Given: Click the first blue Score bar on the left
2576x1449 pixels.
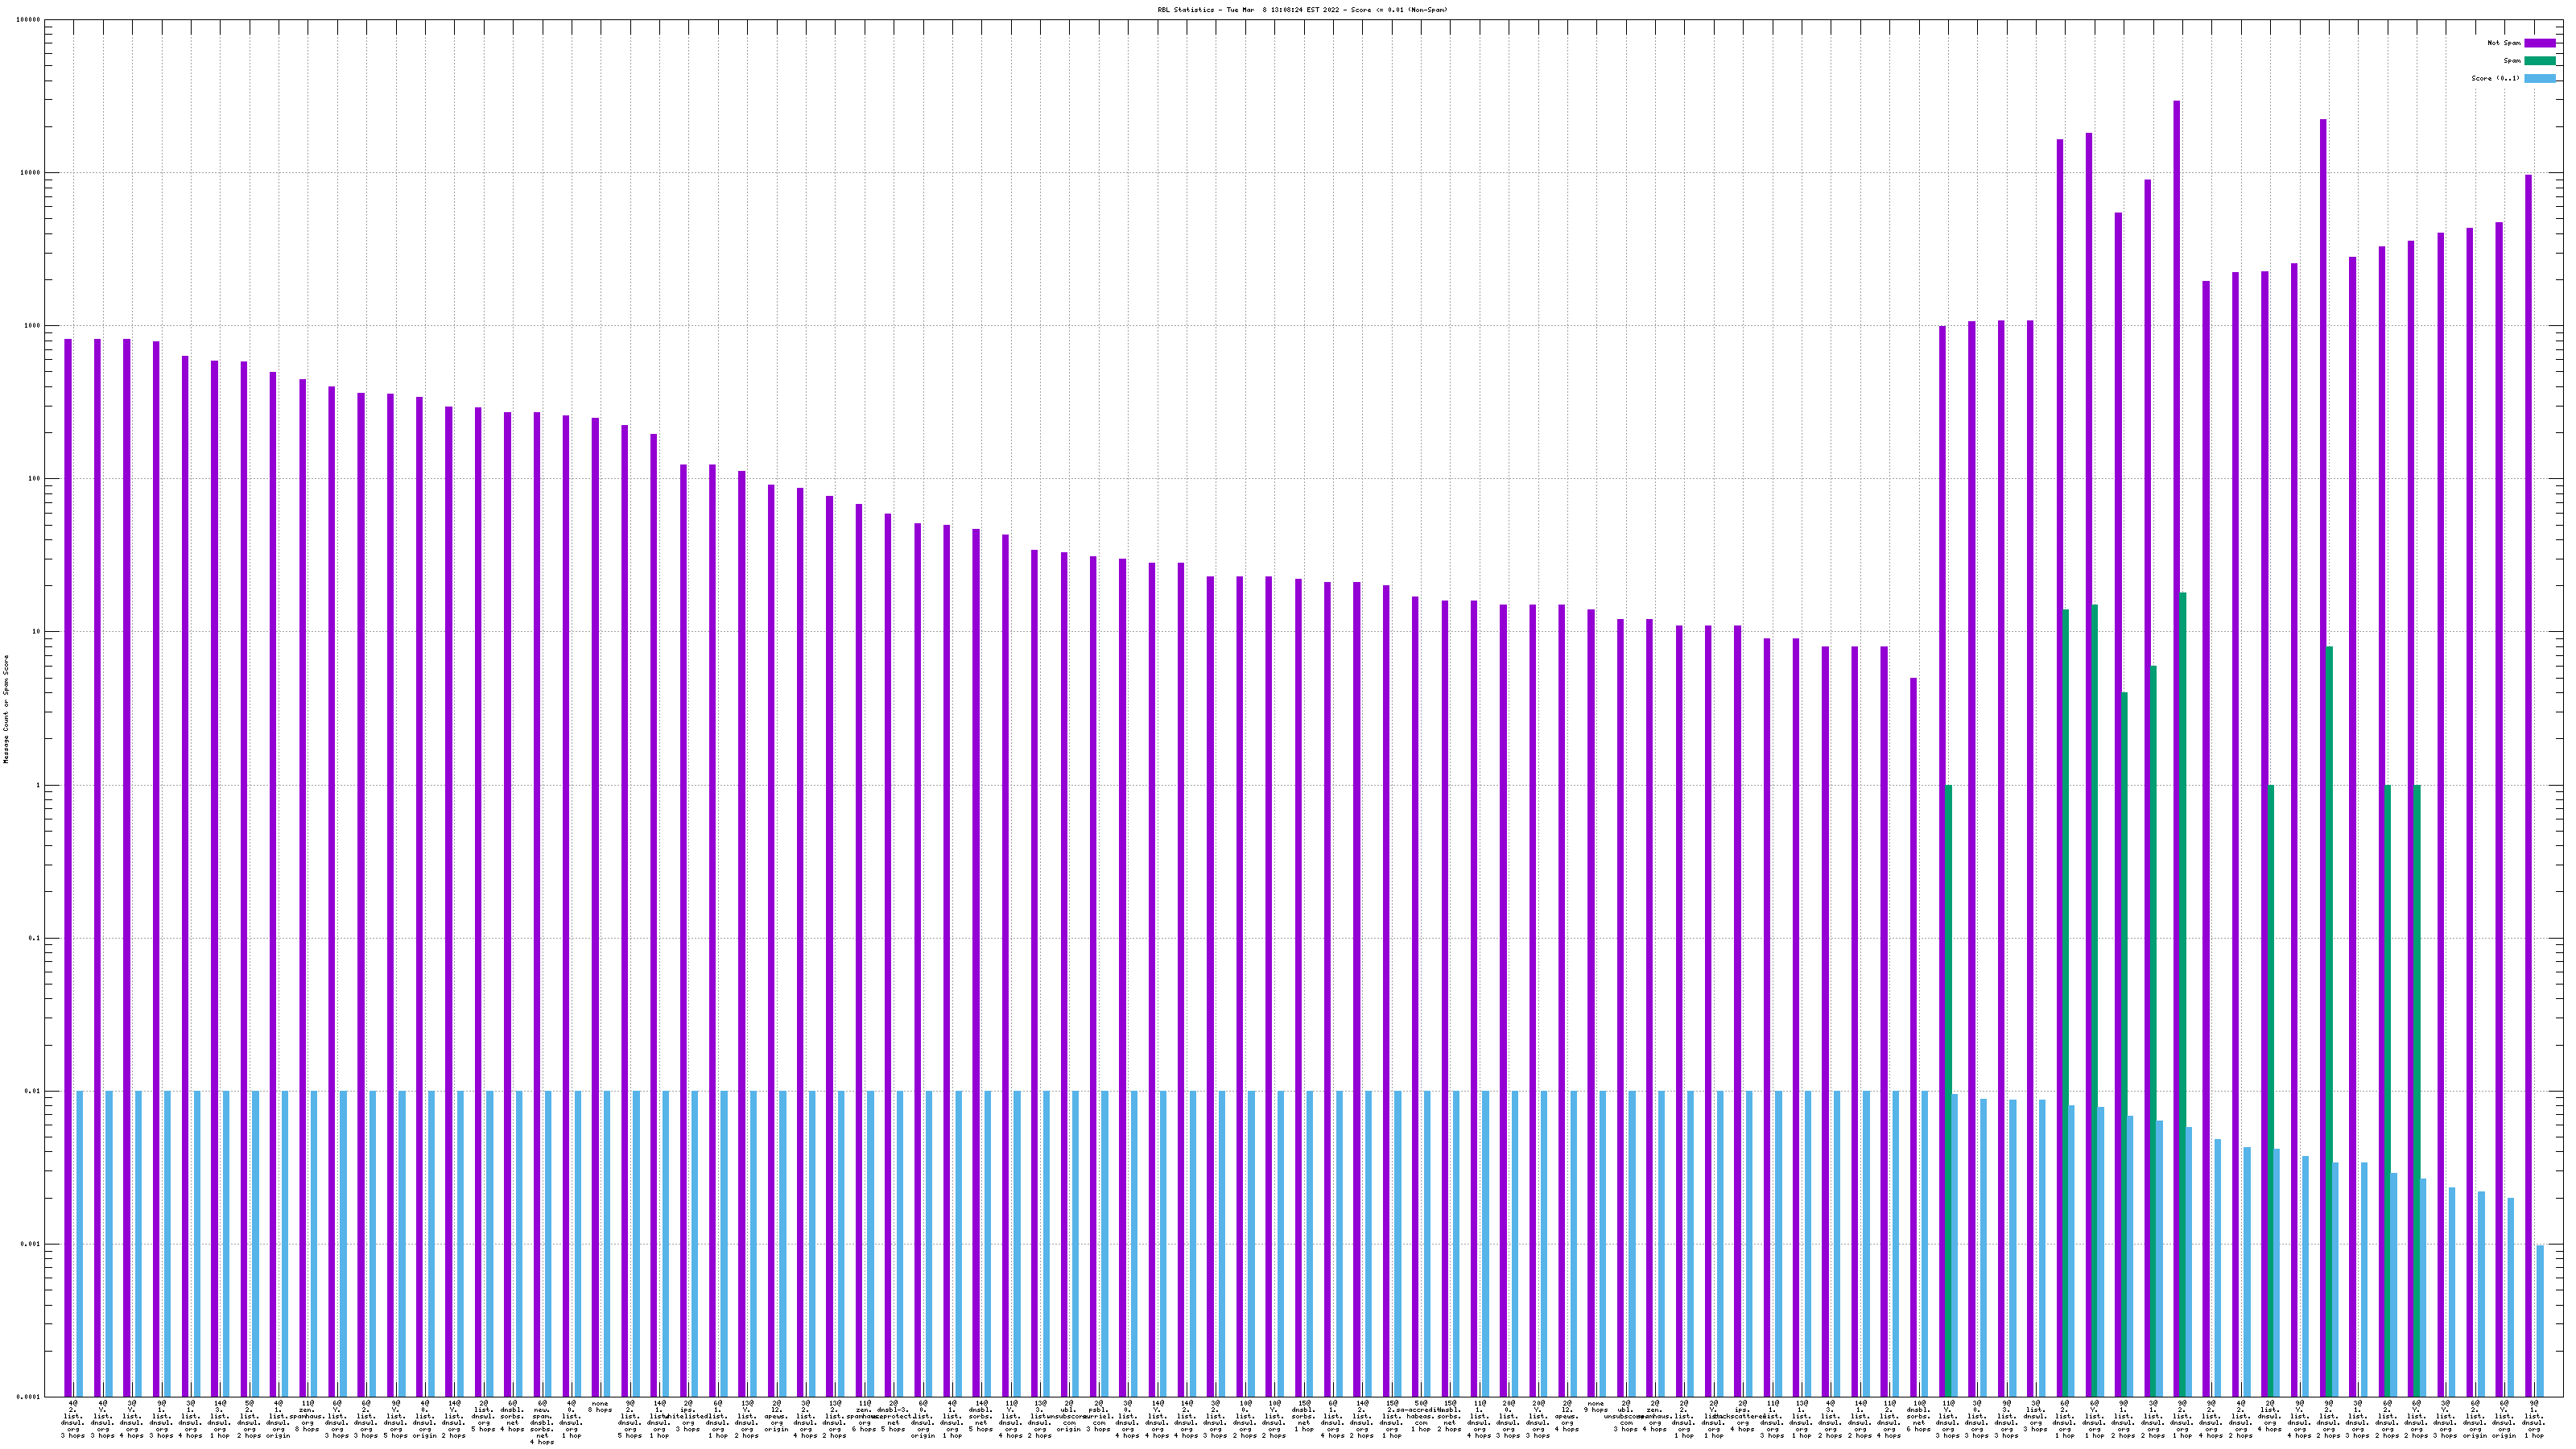Looking at the screenshot, I should coord(80,1240).
